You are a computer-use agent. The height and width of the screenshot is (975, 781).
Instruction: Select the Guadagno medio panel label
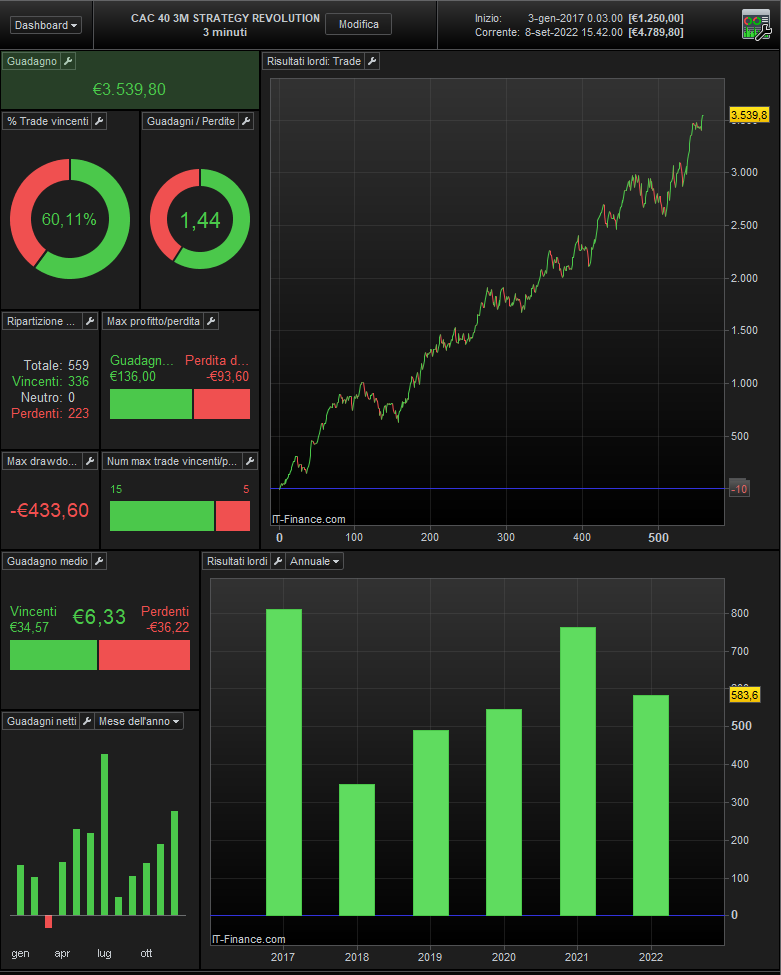(47, 561)
